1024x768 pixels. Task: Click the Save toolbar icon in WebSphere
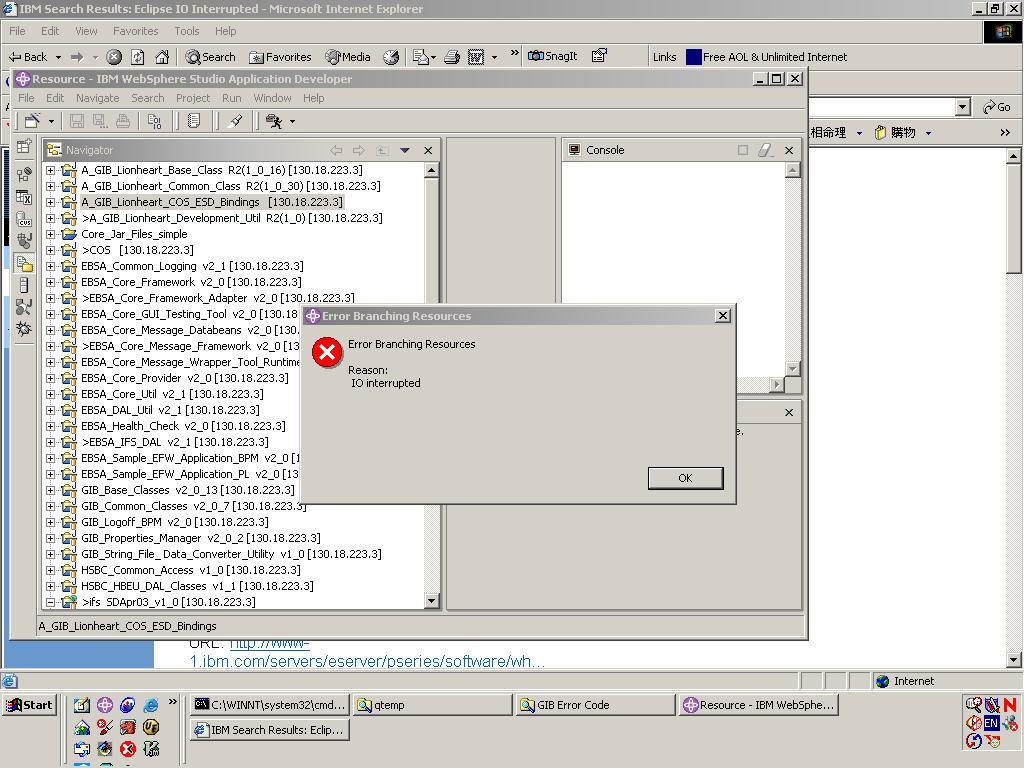point(76,121)
